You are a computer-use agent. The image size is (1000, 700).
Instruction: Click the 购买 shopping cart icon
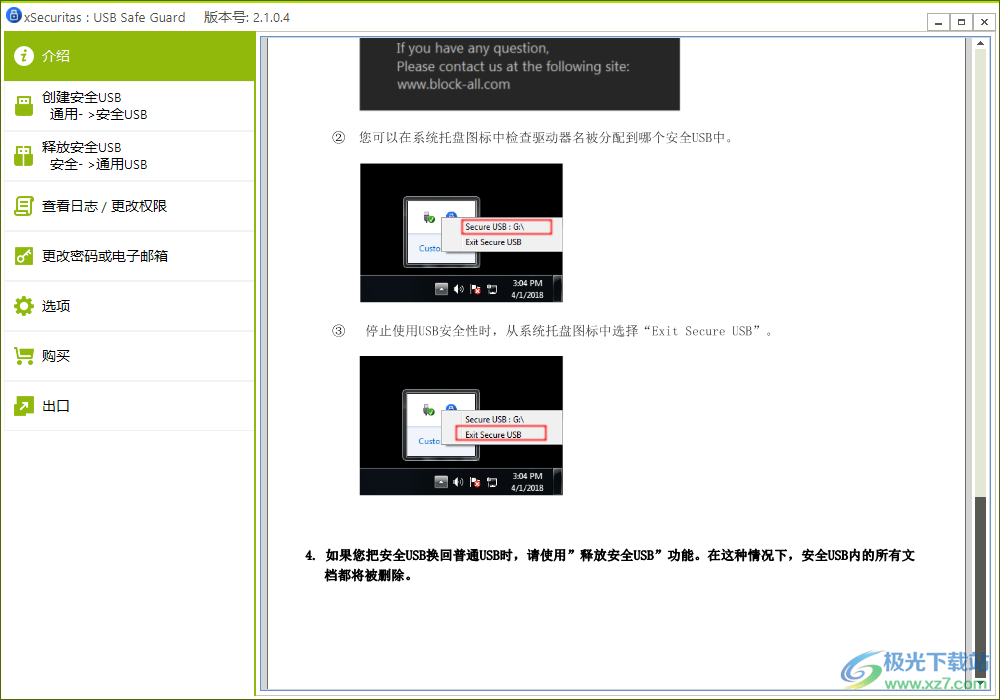coord(23,356)
